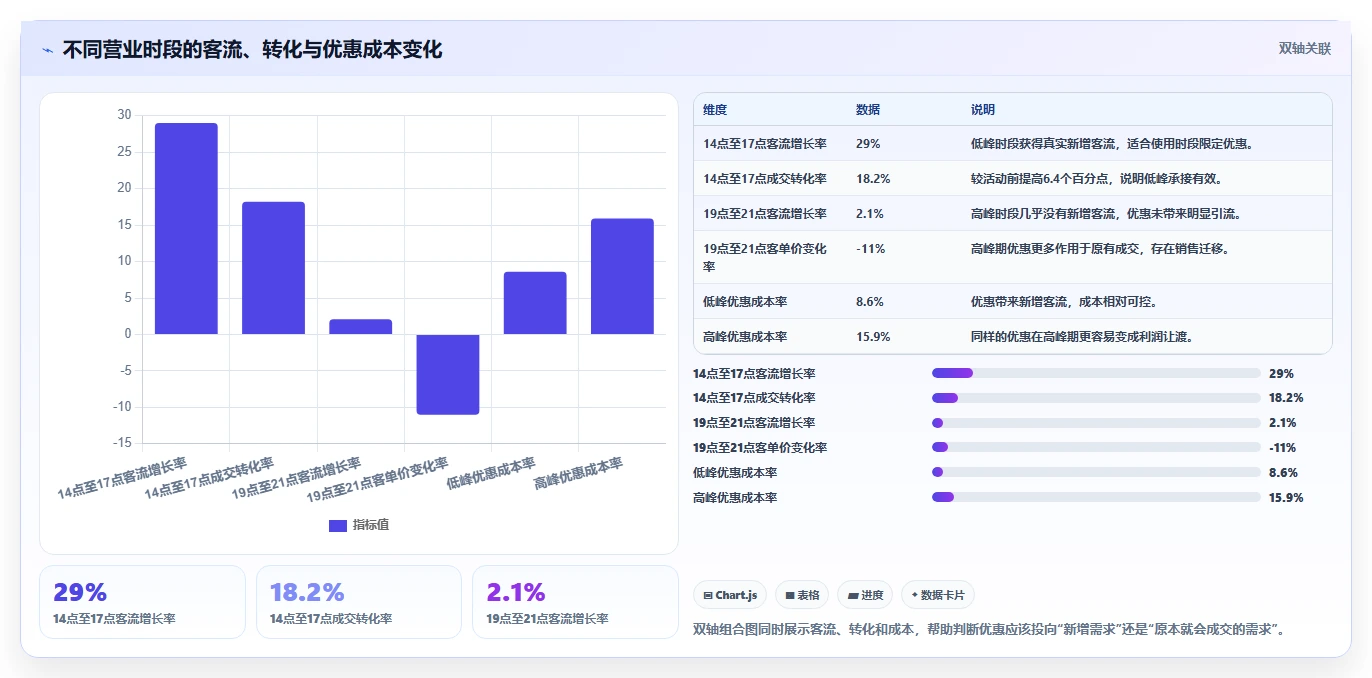Click table cell 19点至21点客单价变化率
The image size is (1372, 678).
[765, 257]
